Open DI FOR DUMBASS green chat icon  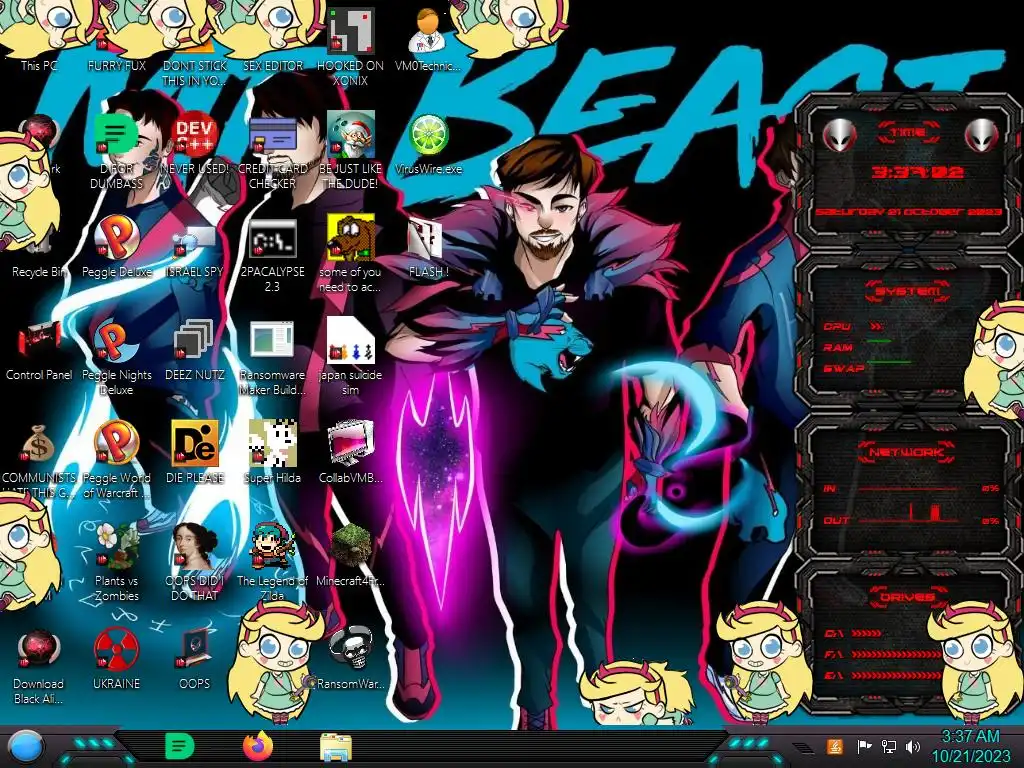click(116, 150)
